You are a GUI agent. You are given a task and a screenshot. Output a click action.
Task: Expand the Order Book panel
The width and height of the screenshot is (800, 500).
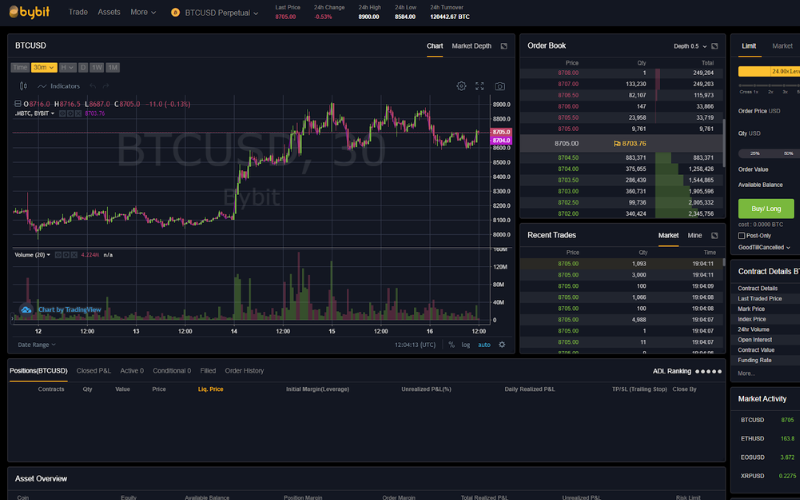[x=714, y=46]
